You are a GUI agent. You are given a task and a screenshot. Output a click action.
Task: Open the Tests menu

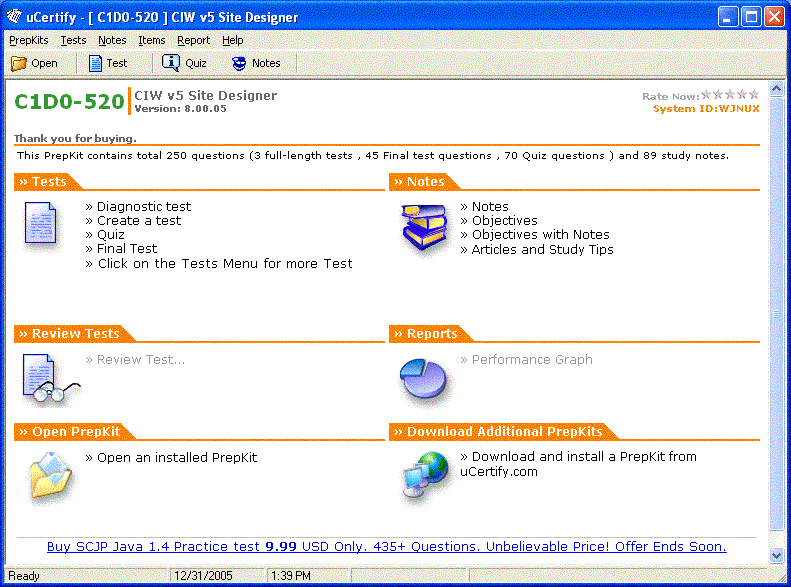(73, 40)
